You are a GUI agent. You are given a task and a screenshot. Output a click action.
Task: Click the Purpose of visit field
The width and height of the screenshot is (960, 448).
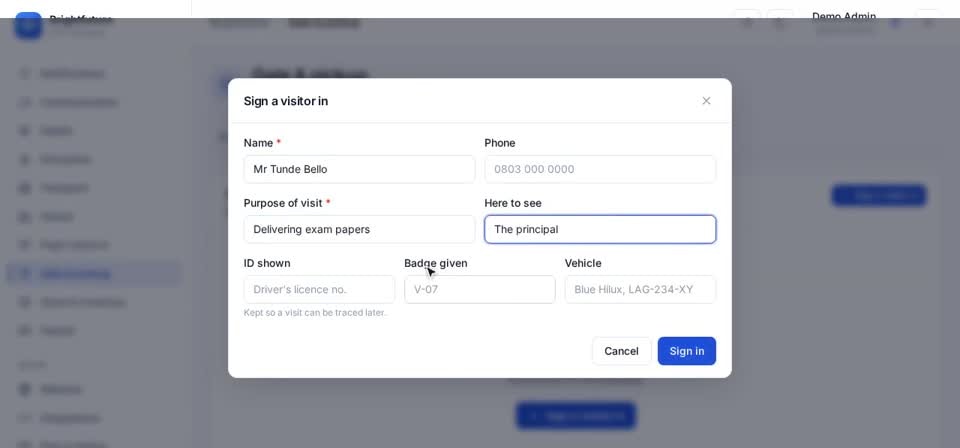click(x=359, y=230)
